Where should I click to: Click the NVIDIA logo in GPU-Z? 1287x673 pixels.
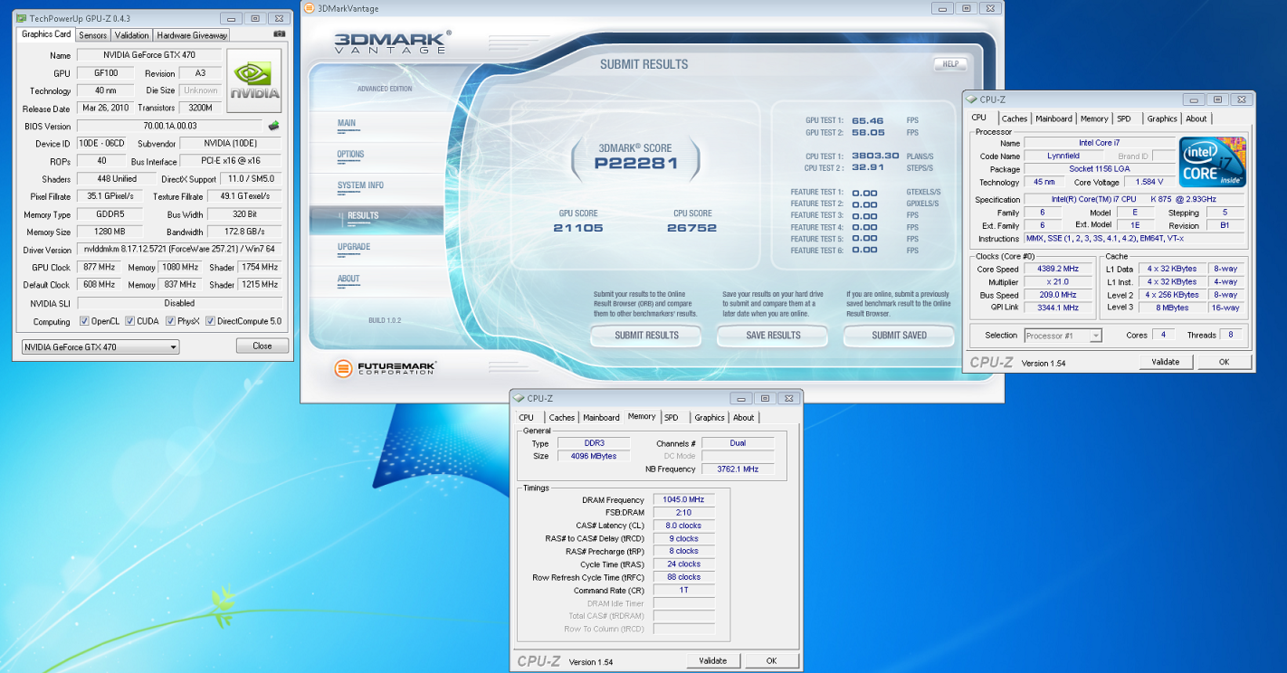(x=254, y=81)
